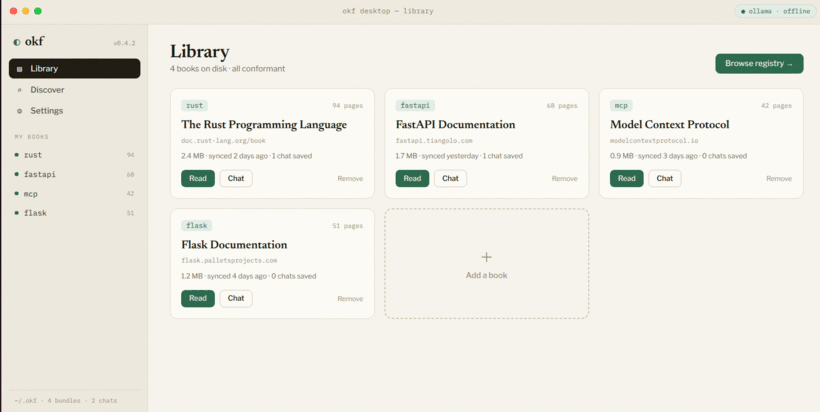Viewport: 820px width, 412px height.
Task: Read the FastAPI Documentation book
Action: [412, 178]
